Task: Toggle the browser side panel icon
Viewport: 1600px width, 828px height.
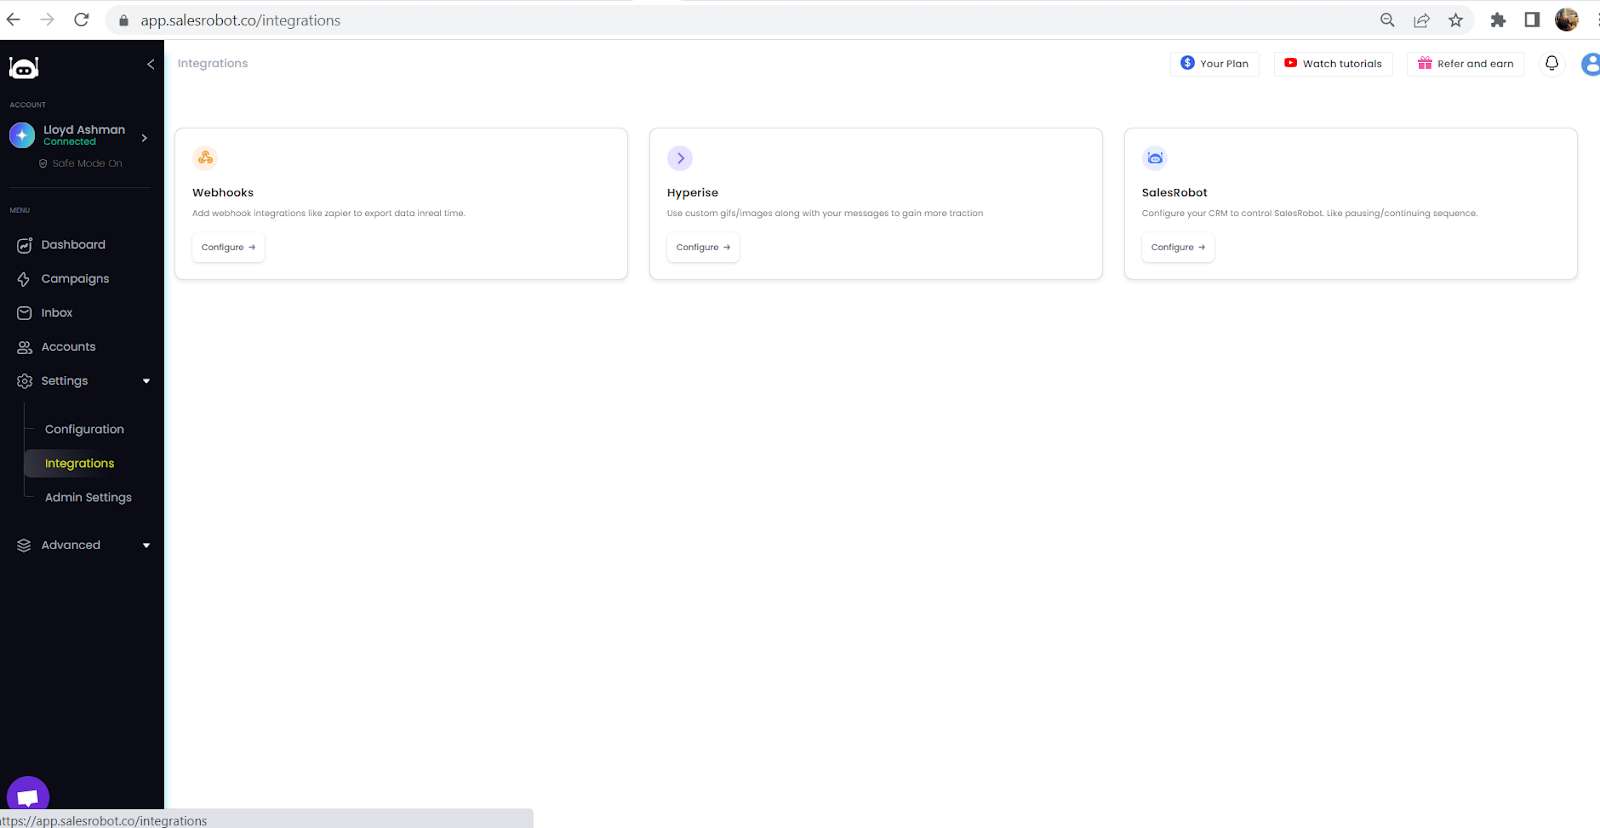Action: (x=1532, y=20)
